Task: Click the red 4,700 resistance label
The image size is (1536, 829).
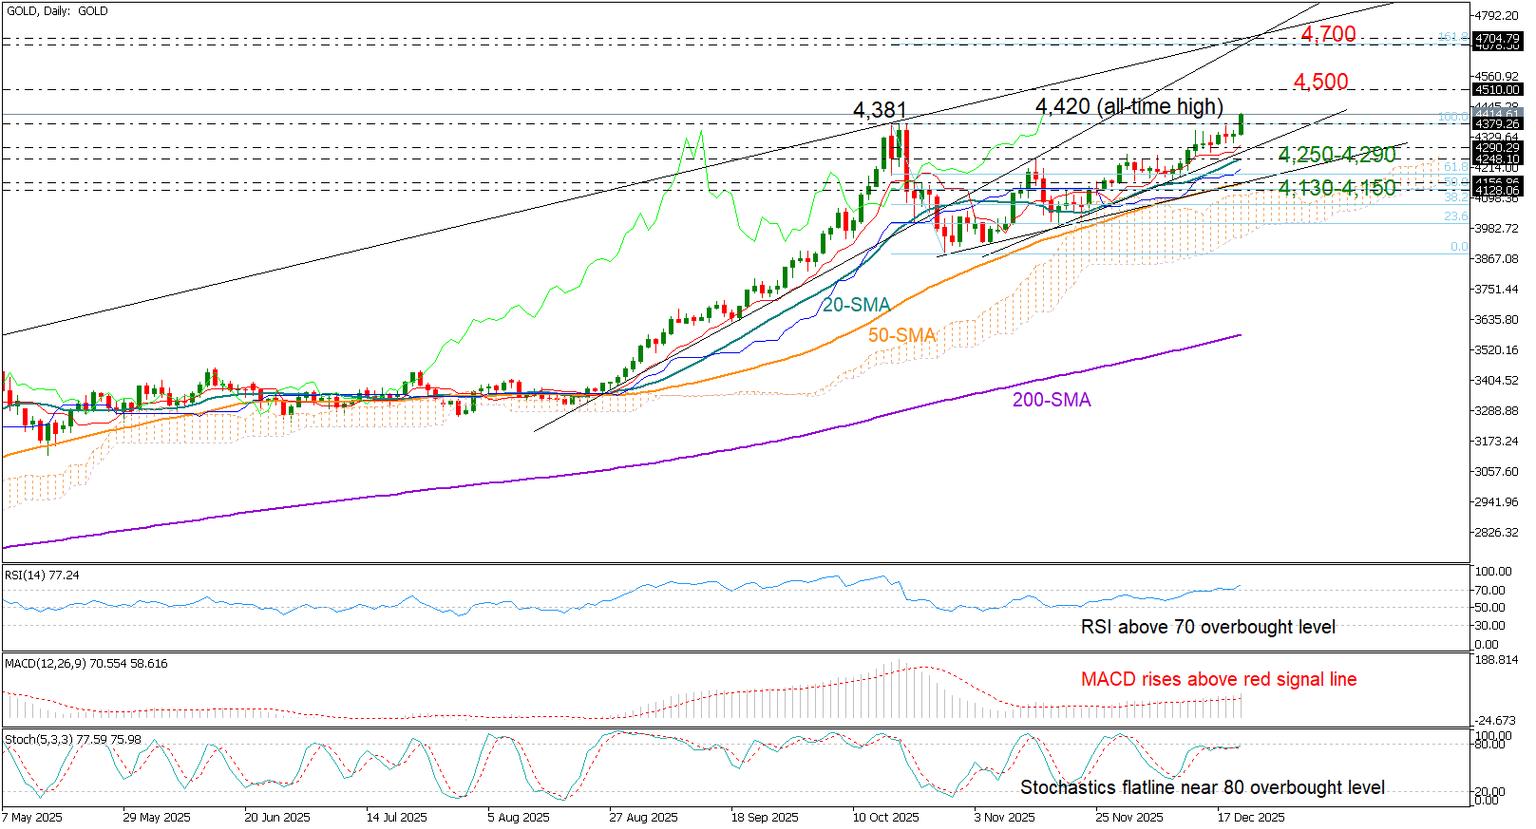Action: tap(1328, 35)
